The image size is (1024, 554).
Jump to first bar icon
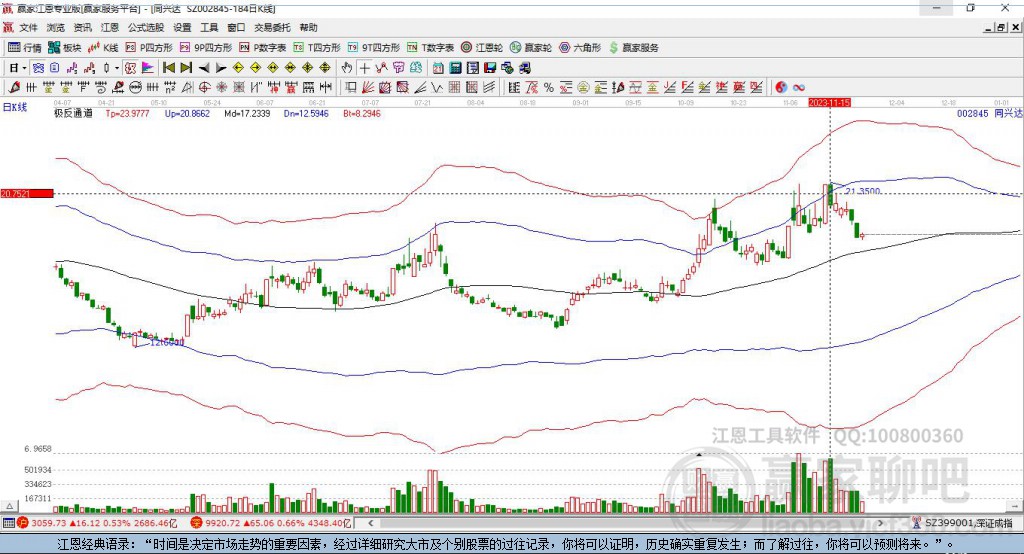pyautogui.click(x=169, y=68)
